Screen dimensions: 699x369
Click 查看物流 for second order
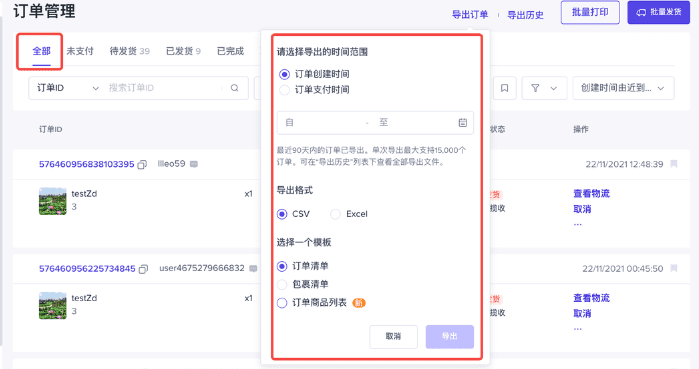[591, 298]
